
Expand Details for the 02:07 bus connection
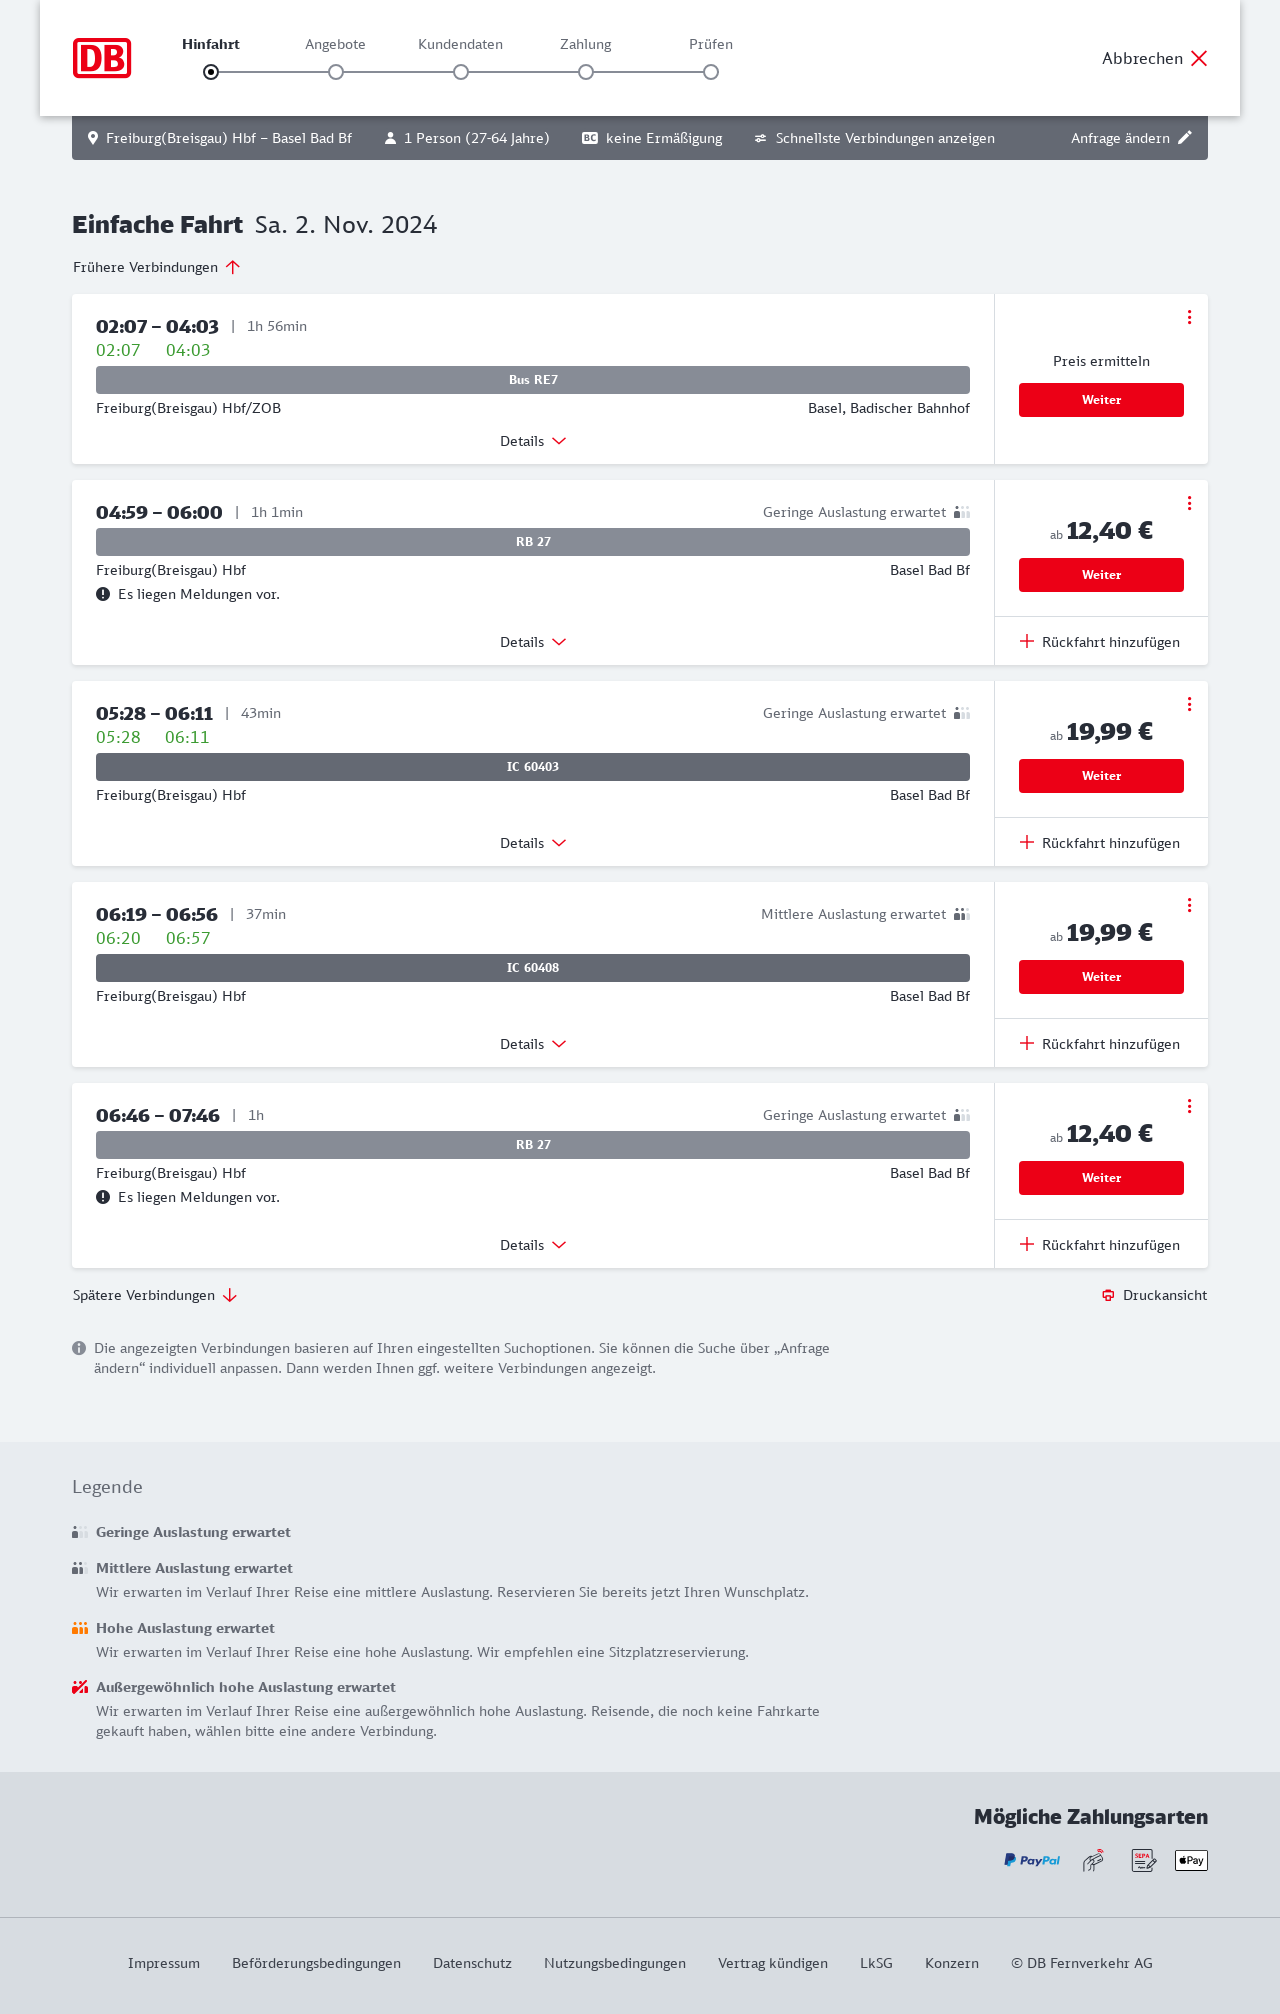[533, 441]
